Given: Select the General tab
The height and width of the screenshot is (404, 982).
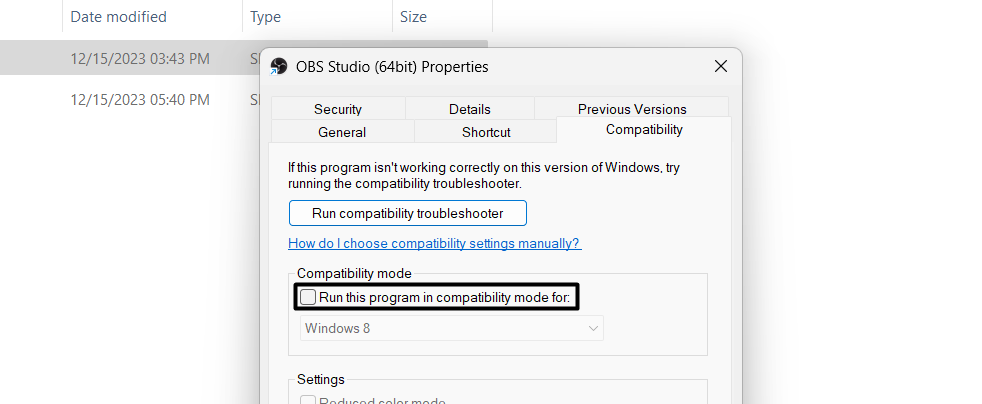Looking at the screenshot, I should coord(342,132).
